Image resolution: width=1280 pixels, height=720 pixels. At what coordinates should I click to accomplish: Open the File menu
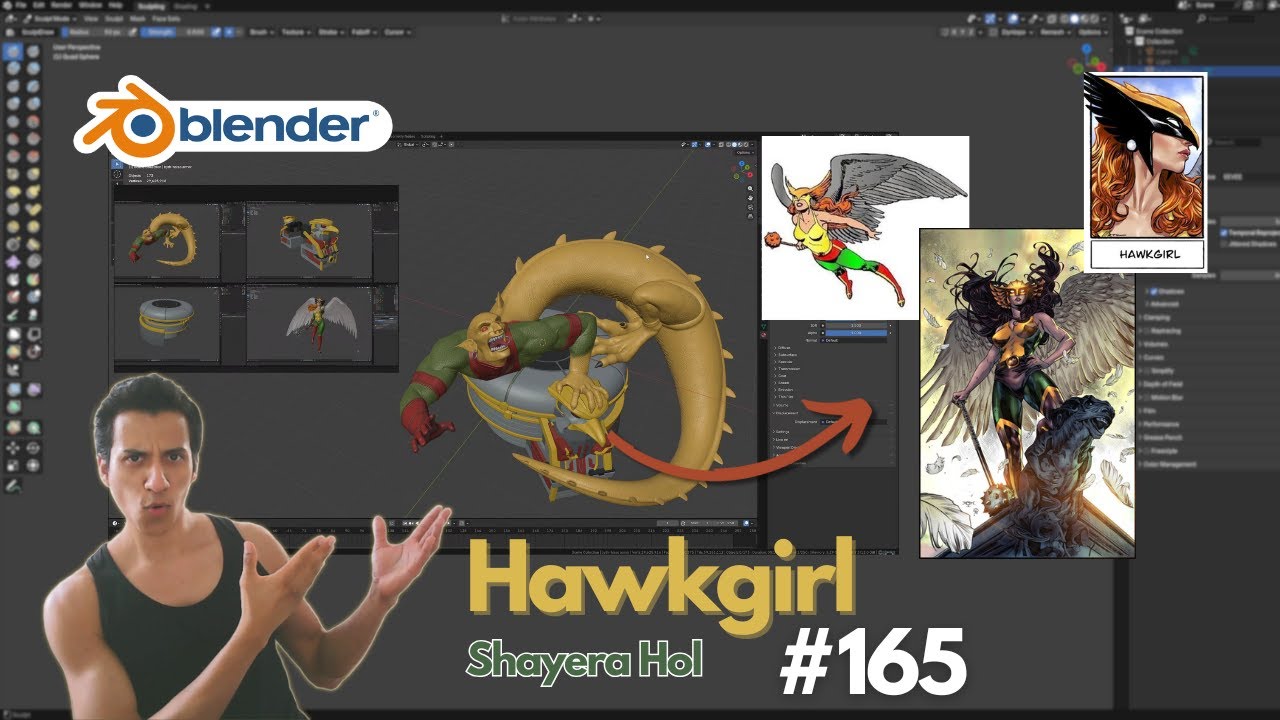pyautogui.click(x=21, y=5)
